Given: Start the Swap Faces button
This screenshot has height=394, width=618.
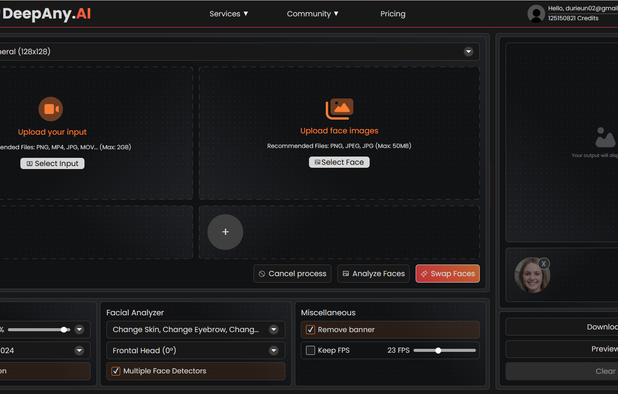Looking at the screenshot, I should click(448, 274).
